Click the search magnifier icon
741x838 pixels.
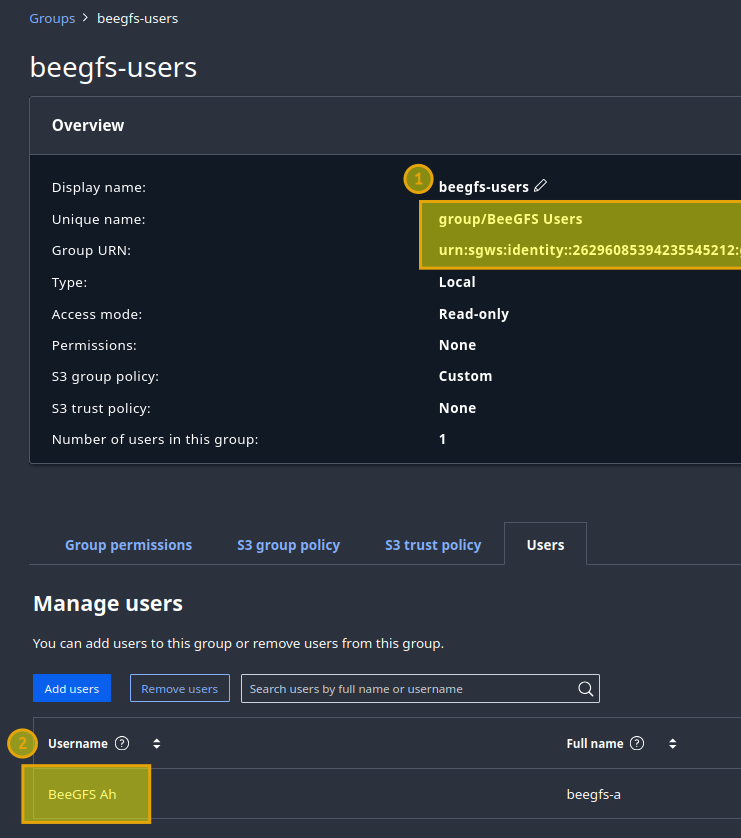586,689
